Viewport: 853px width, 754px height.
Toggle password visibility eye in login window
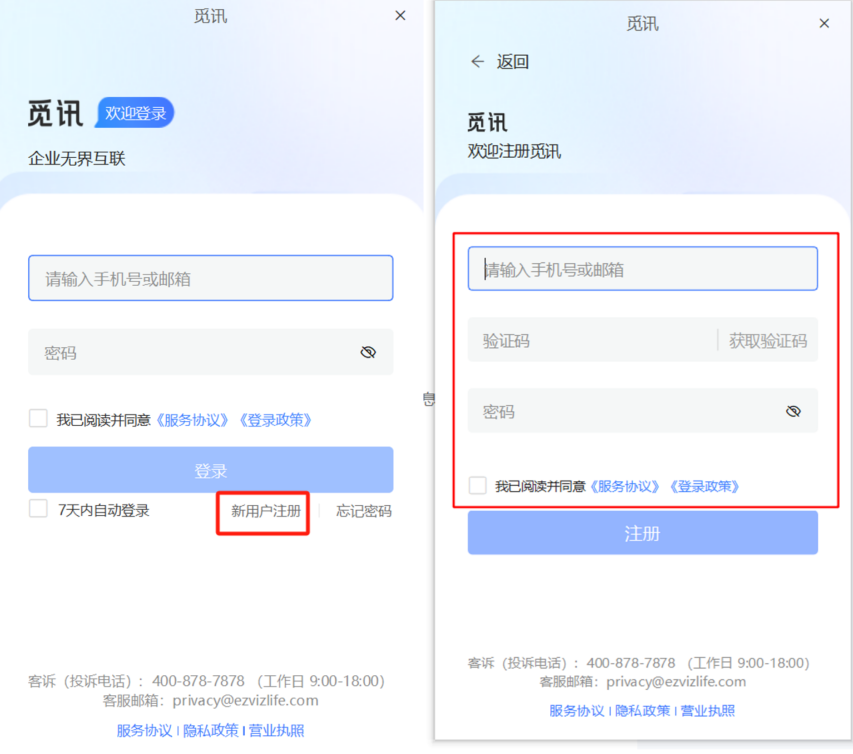368,353
